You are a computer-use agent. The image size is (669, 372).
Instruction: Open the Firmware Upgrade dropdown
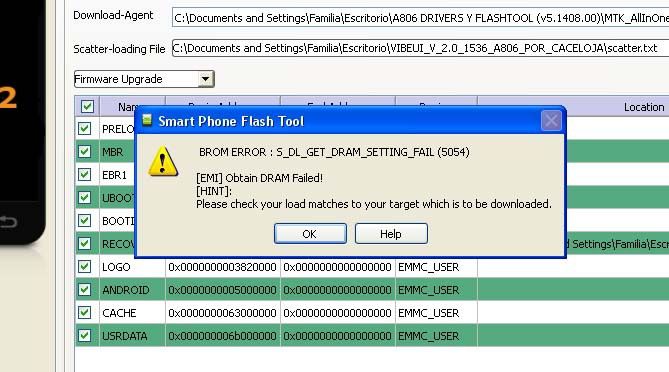click(205, 79)
